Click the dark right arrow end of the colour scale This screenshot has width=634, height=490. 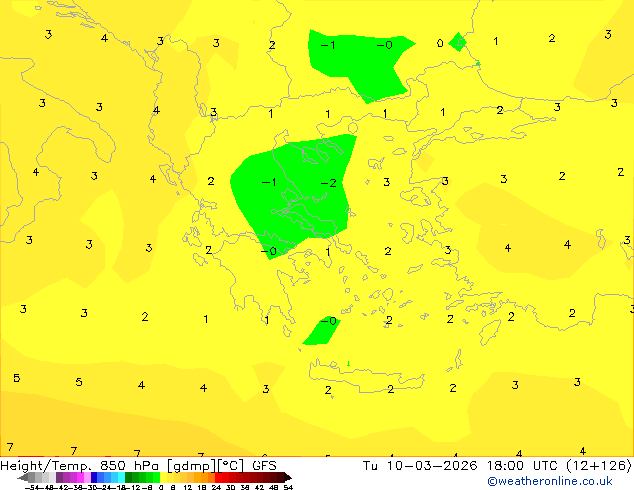288,478
